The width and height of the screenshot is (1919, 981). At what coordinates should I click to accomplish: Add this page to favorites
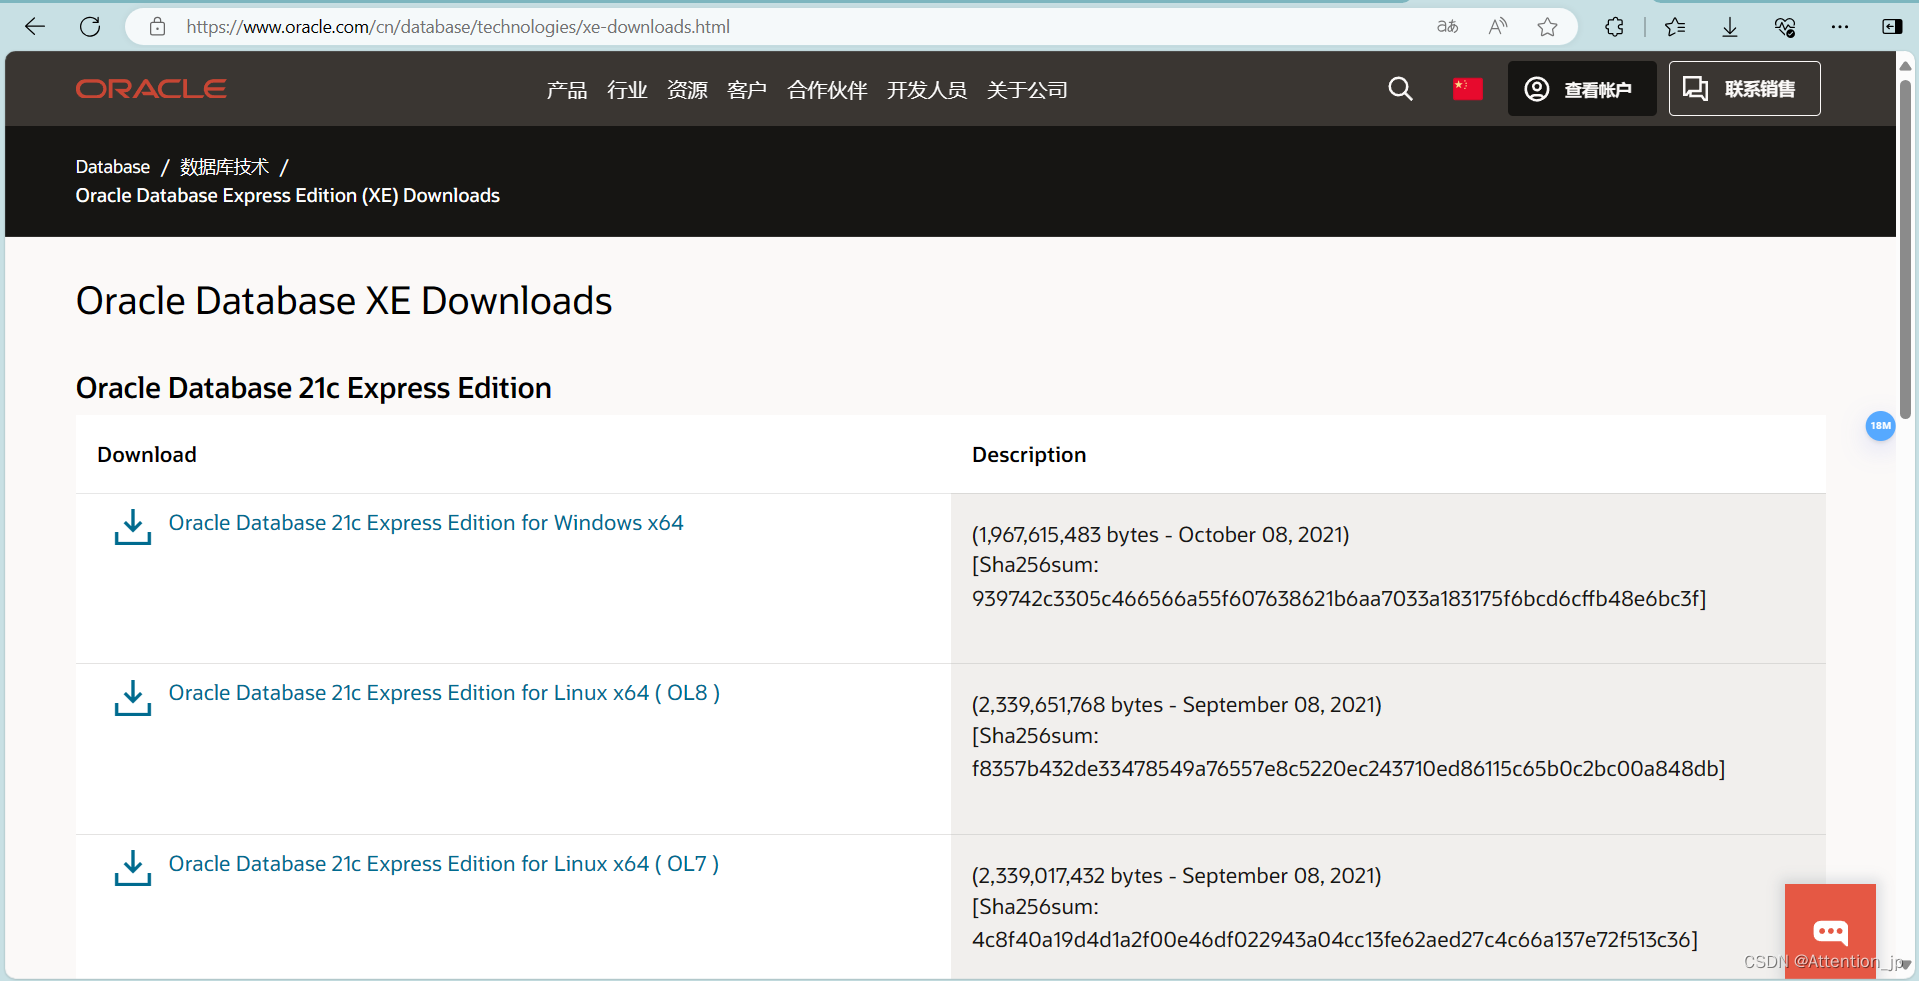[1547, 27]
